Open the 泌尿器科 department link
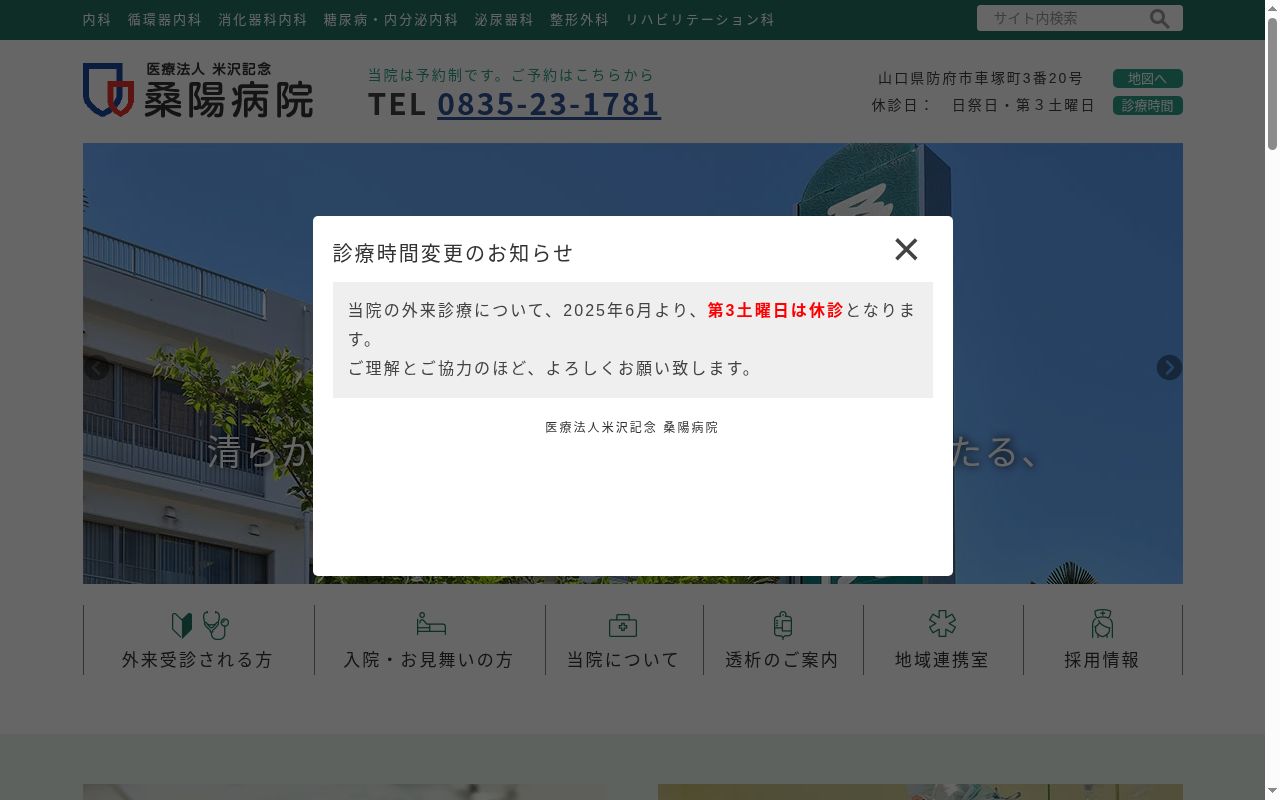 (504, 19)
